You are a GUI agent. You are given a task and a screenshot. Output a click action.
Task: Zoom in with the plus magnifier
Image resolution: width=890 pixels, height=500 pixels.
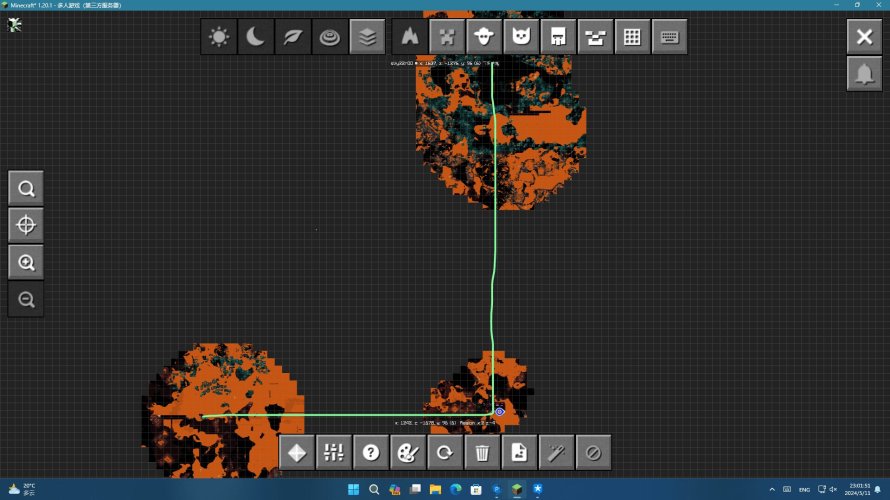[26, 262]
